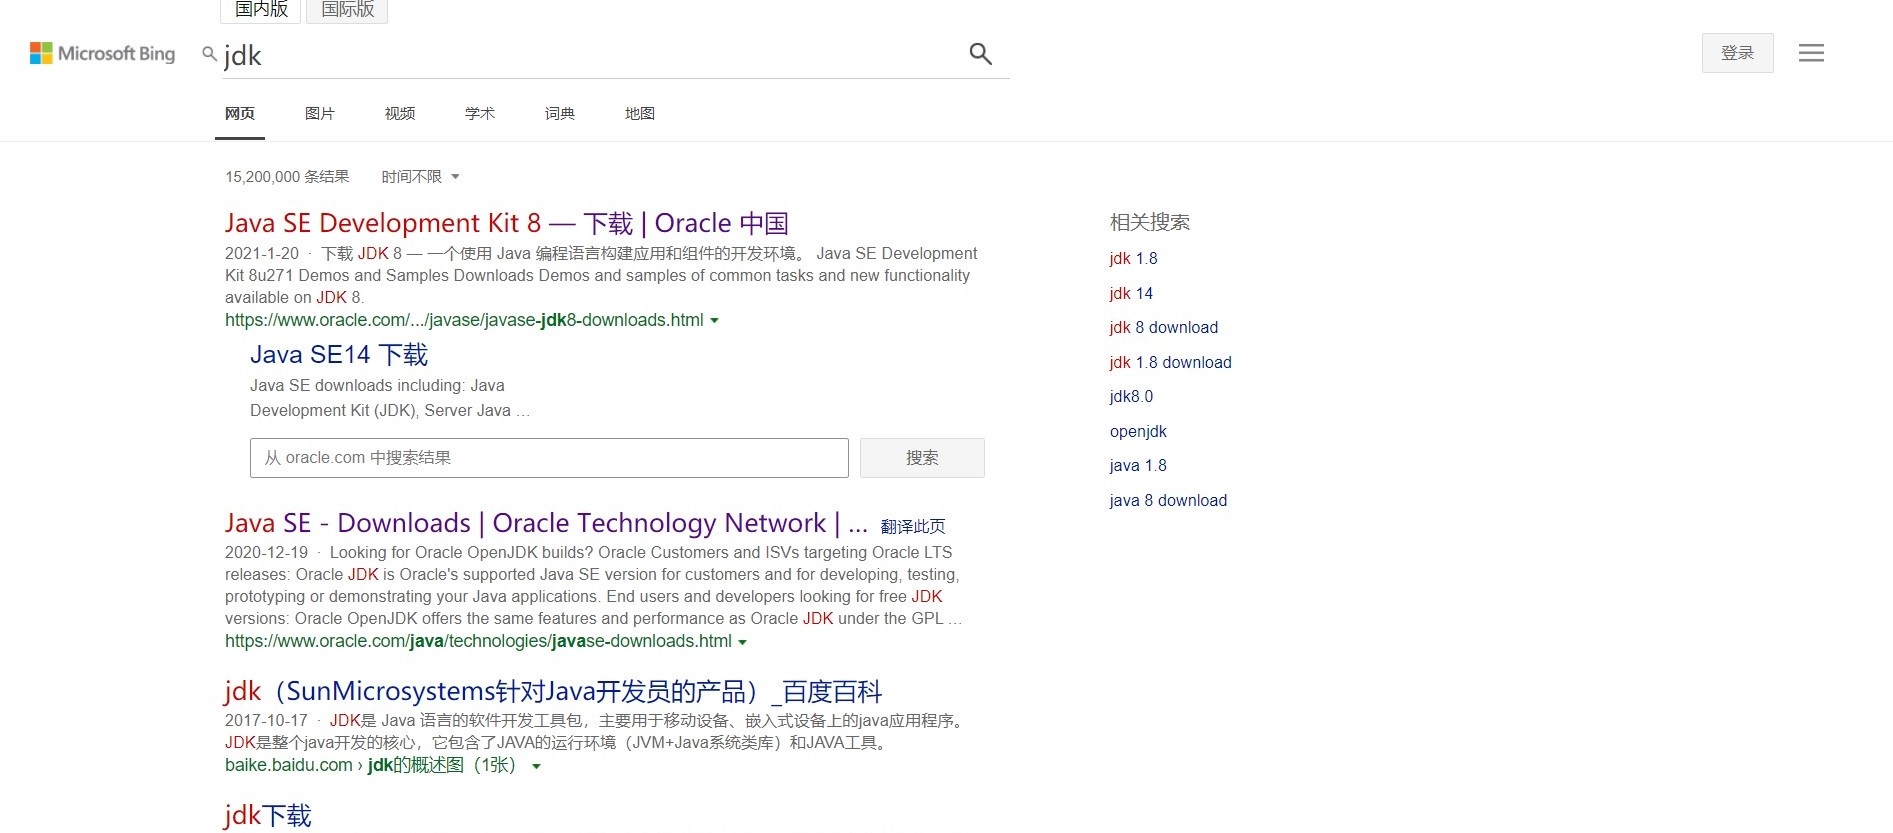
Task: Open the Java SE14 下载 sublink
Action: (x=339, y=355)
